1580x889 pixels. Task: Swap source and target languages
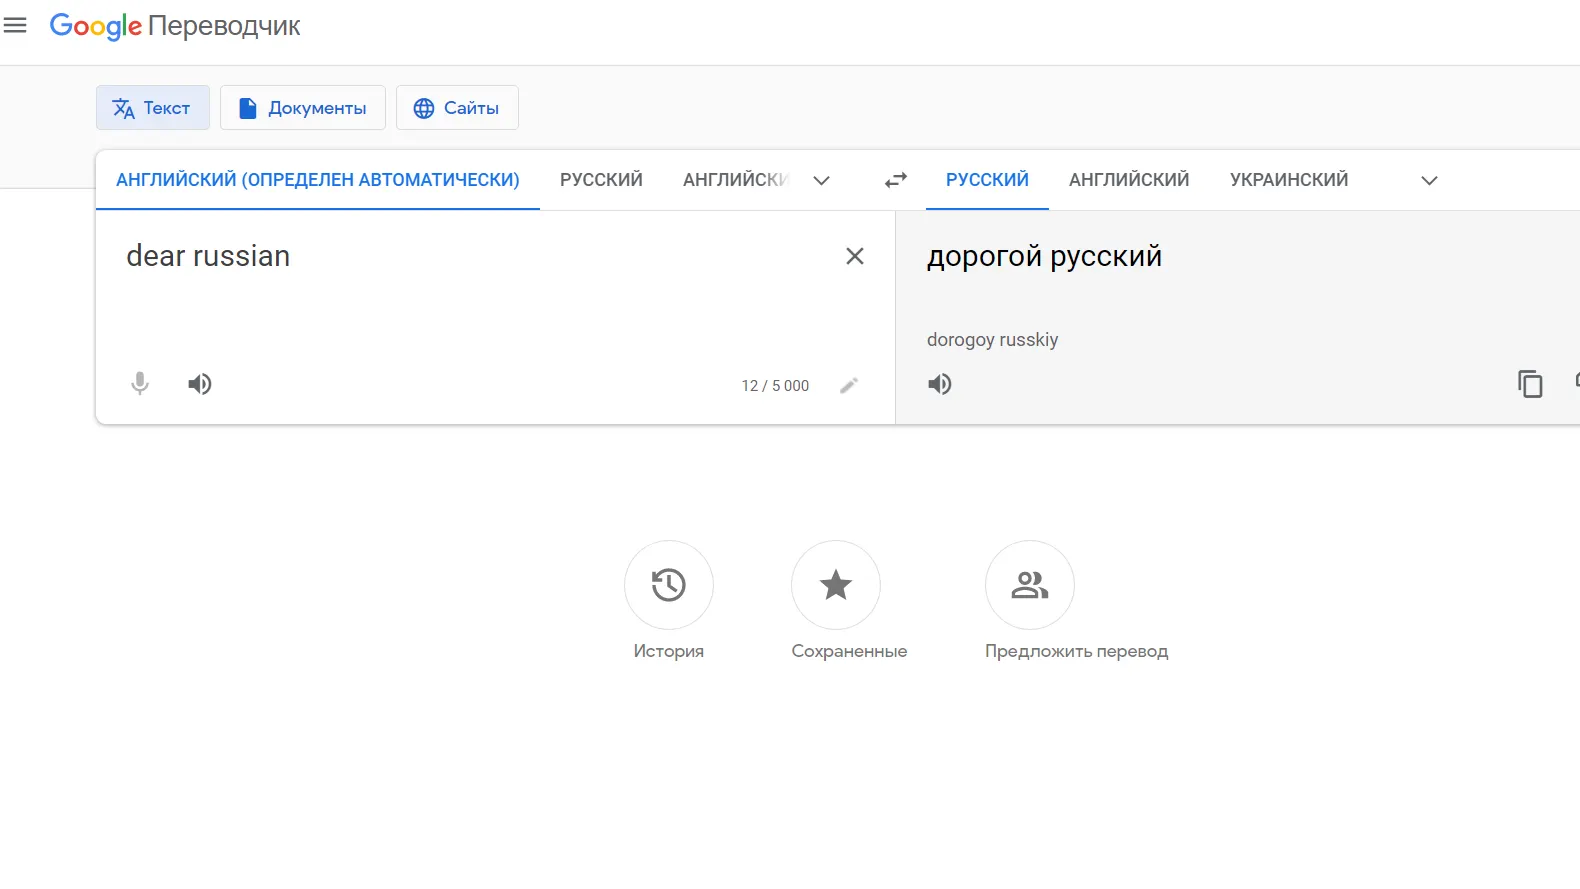(x=896, y=180)
